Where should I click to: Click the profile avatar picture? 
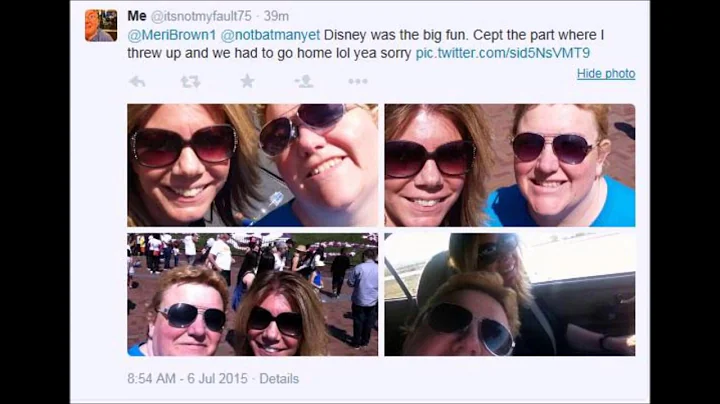tap(101, 25)
